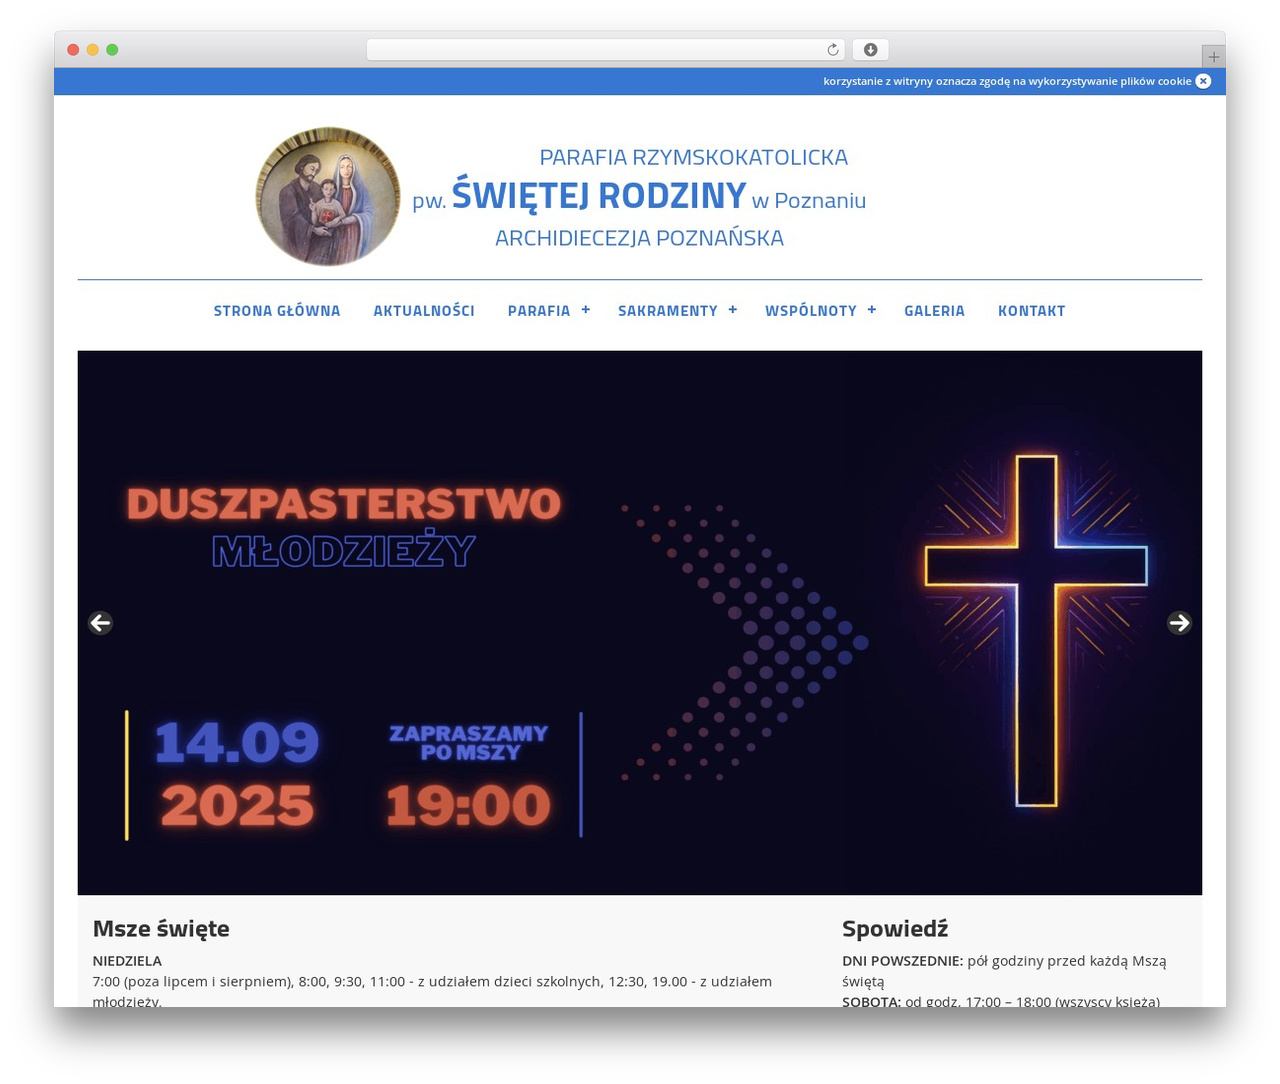Viewport: 1280px width, 1084px height.
Task: Open the Galeria menu item
Action: [x=934, y=311]
